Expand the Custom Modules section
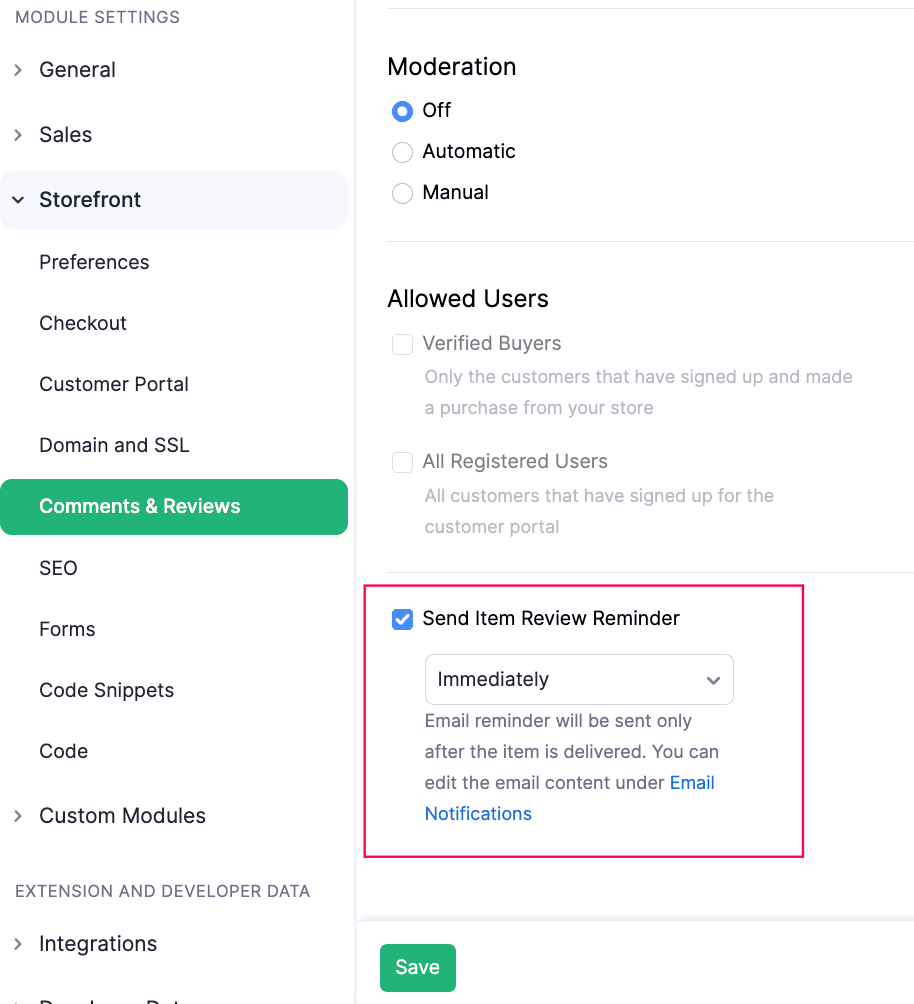The image size is (914, 1004). 18,816
